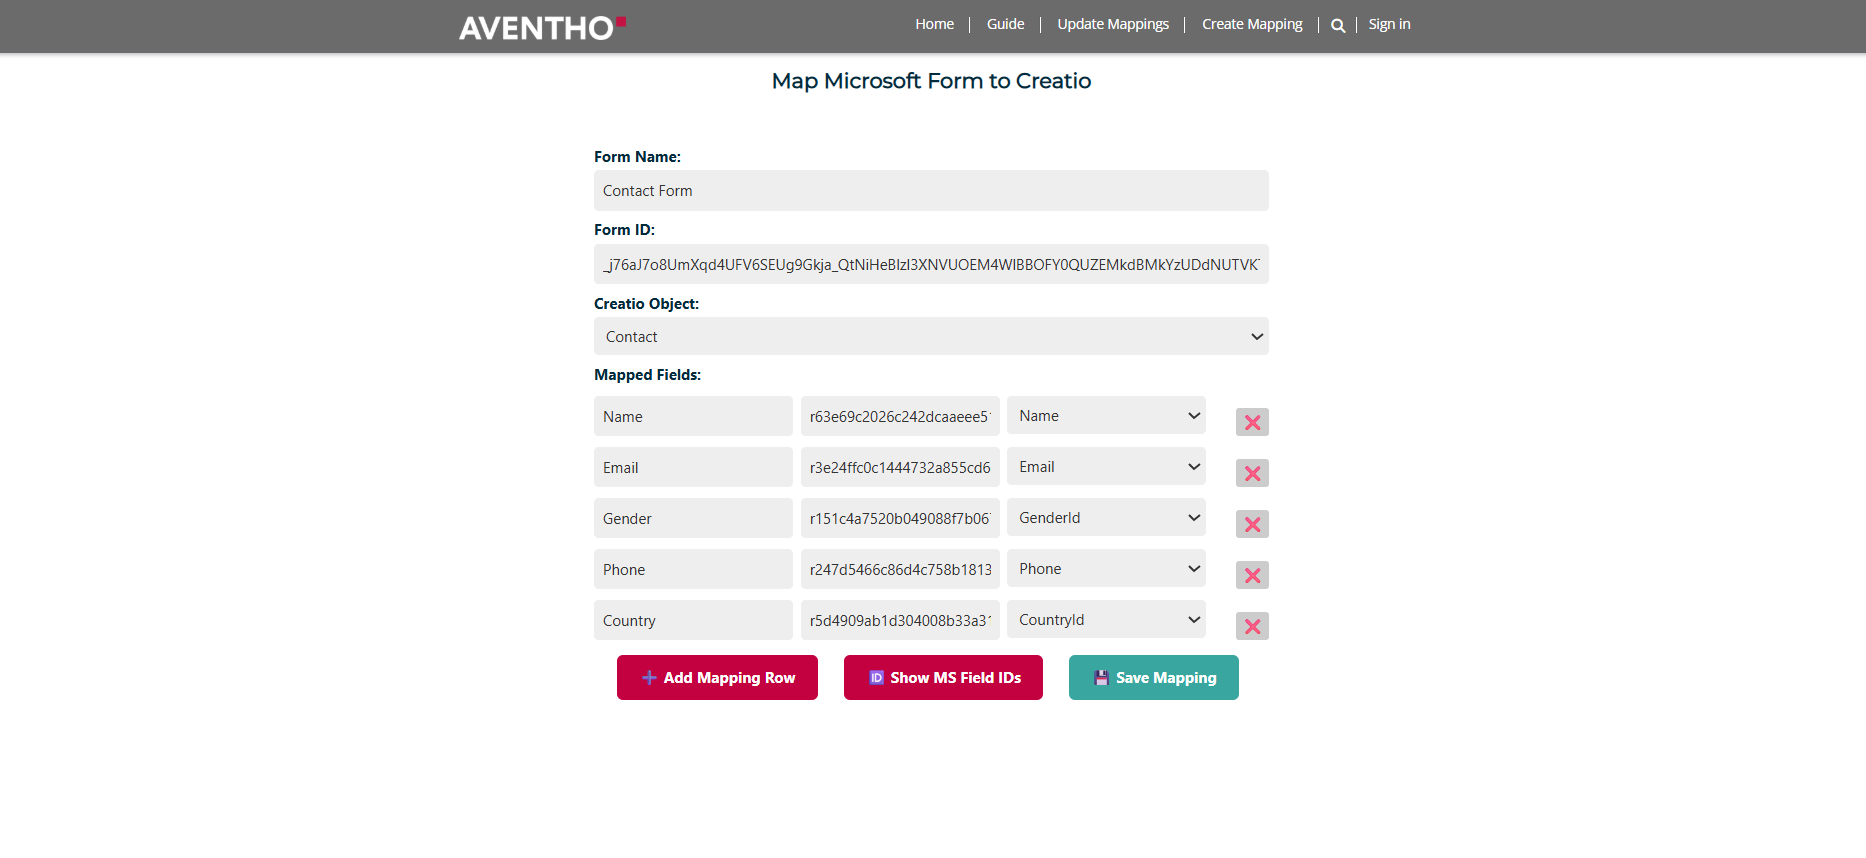Click field ID starting r5d4909ab1d3
The image size is (1866, 858).
(900, 620)
